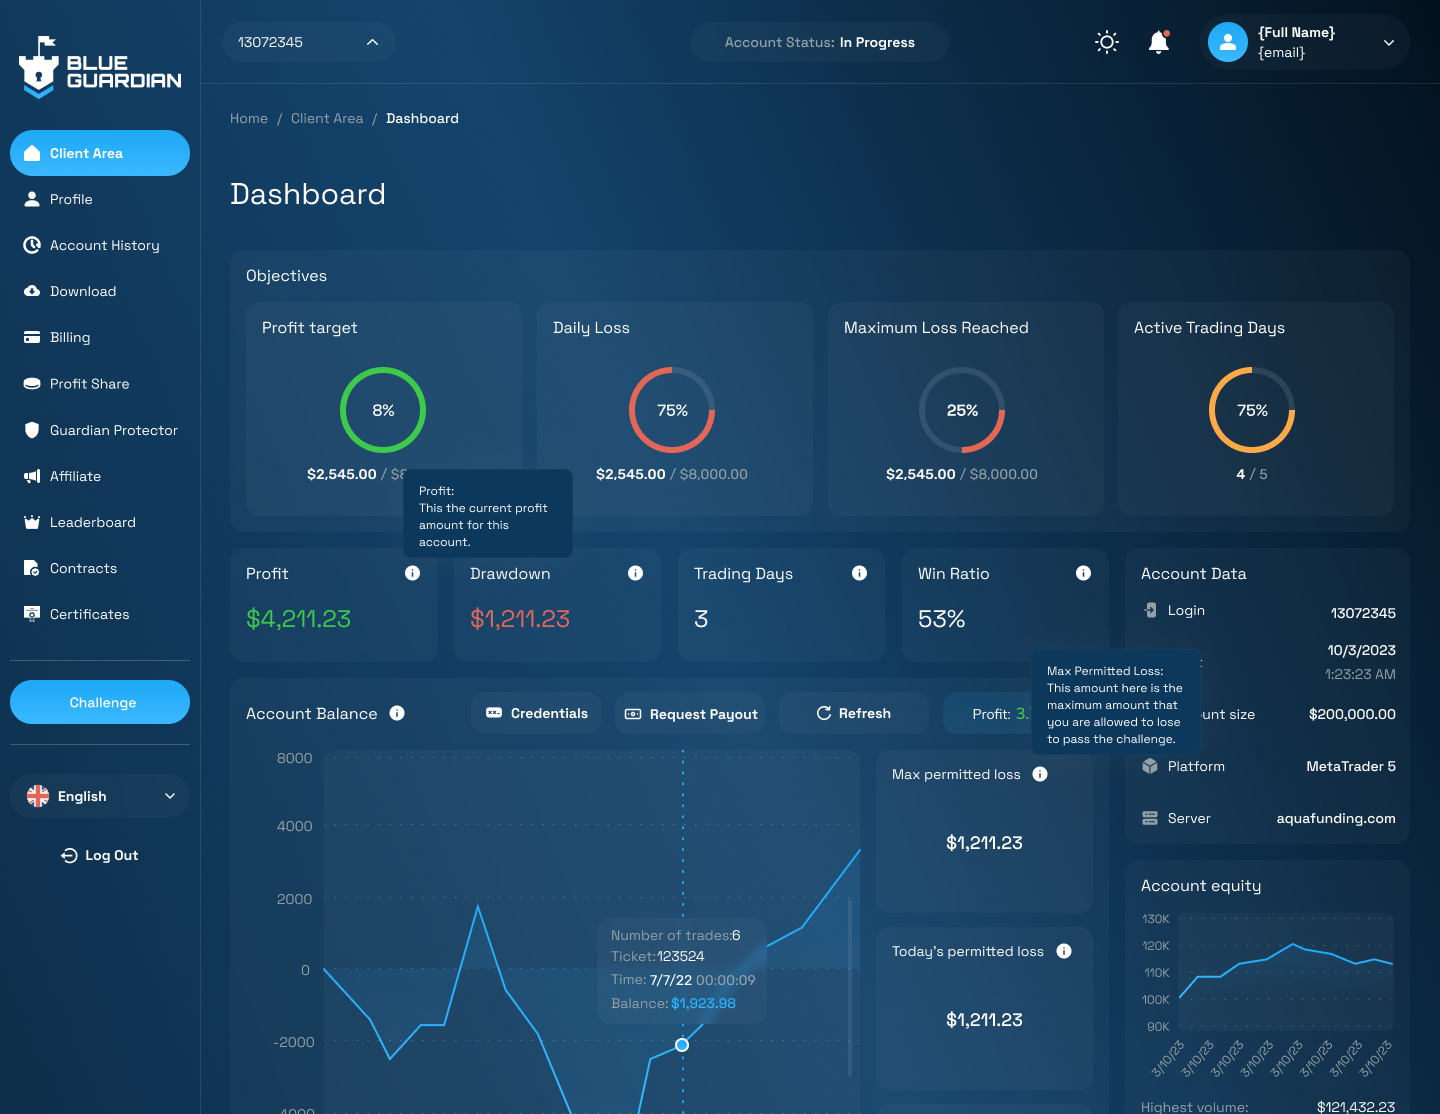
Task: Click the Account Balance info icon
Action: pos(397,713)
